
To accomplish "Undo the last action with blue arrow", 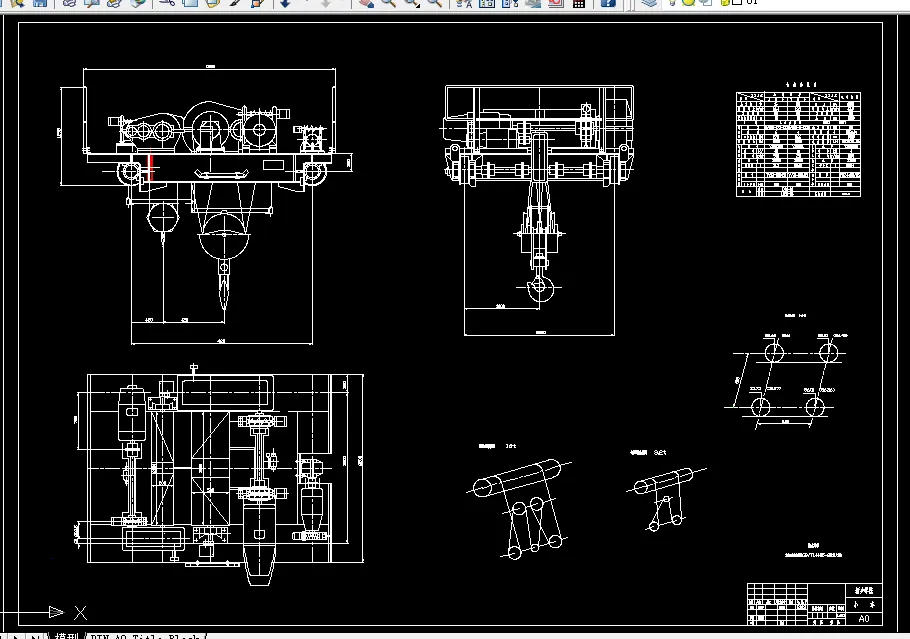I will (x=285, y=3).
